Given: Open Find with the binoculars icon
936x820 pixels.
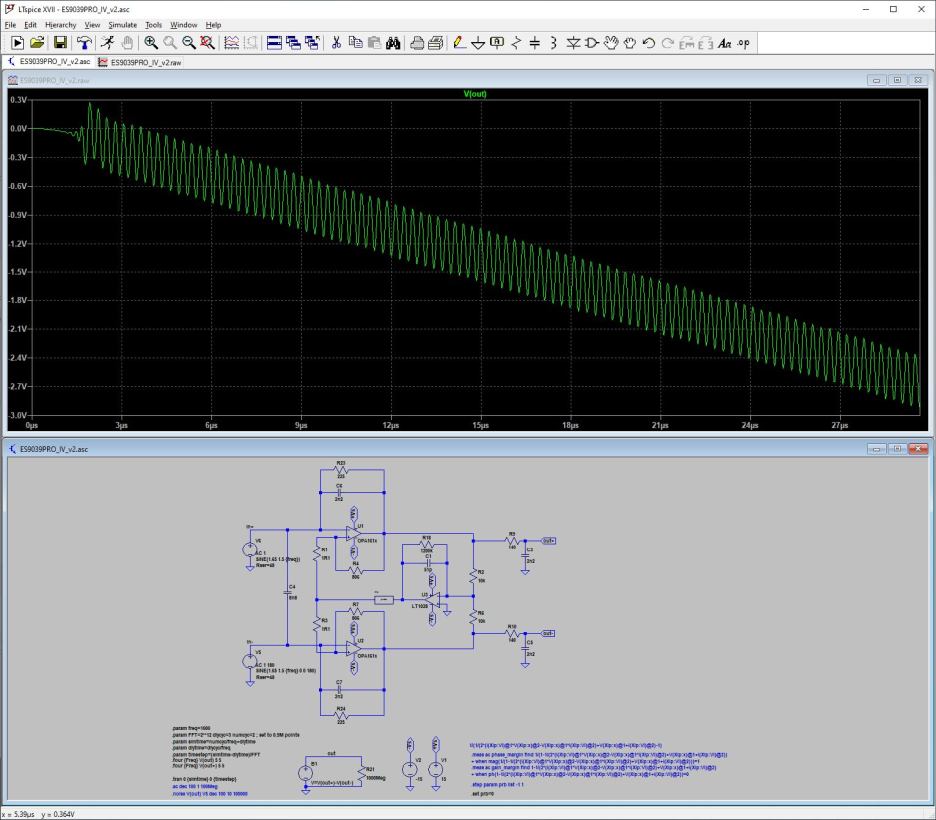Looking at the screenshot, I should pyautogui.click(x=393, y=43).
